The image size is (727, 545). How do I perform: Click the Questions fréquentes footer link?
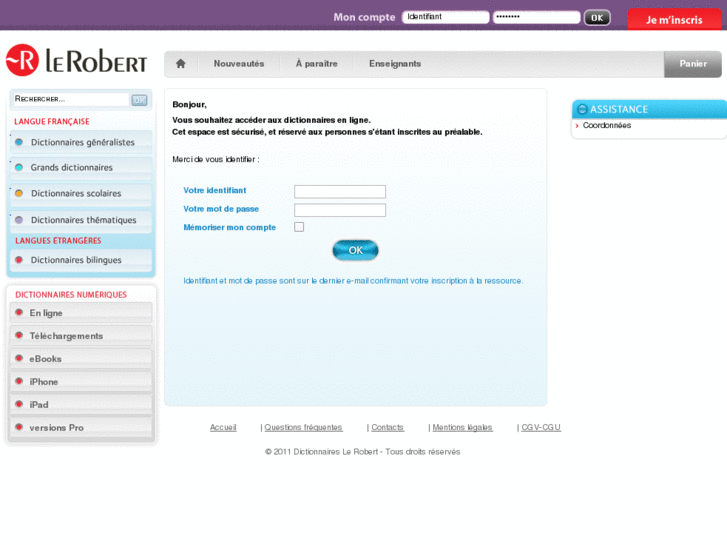[x=303, y=427]
